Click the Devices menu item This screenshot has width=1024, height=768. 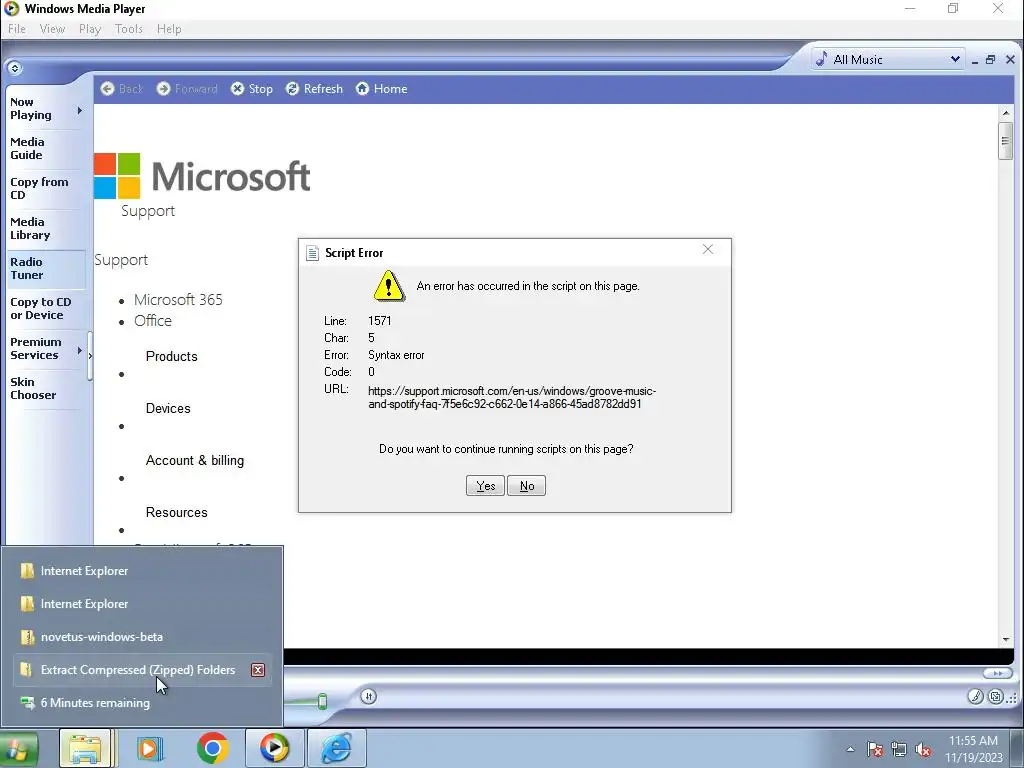pos(168,409)
